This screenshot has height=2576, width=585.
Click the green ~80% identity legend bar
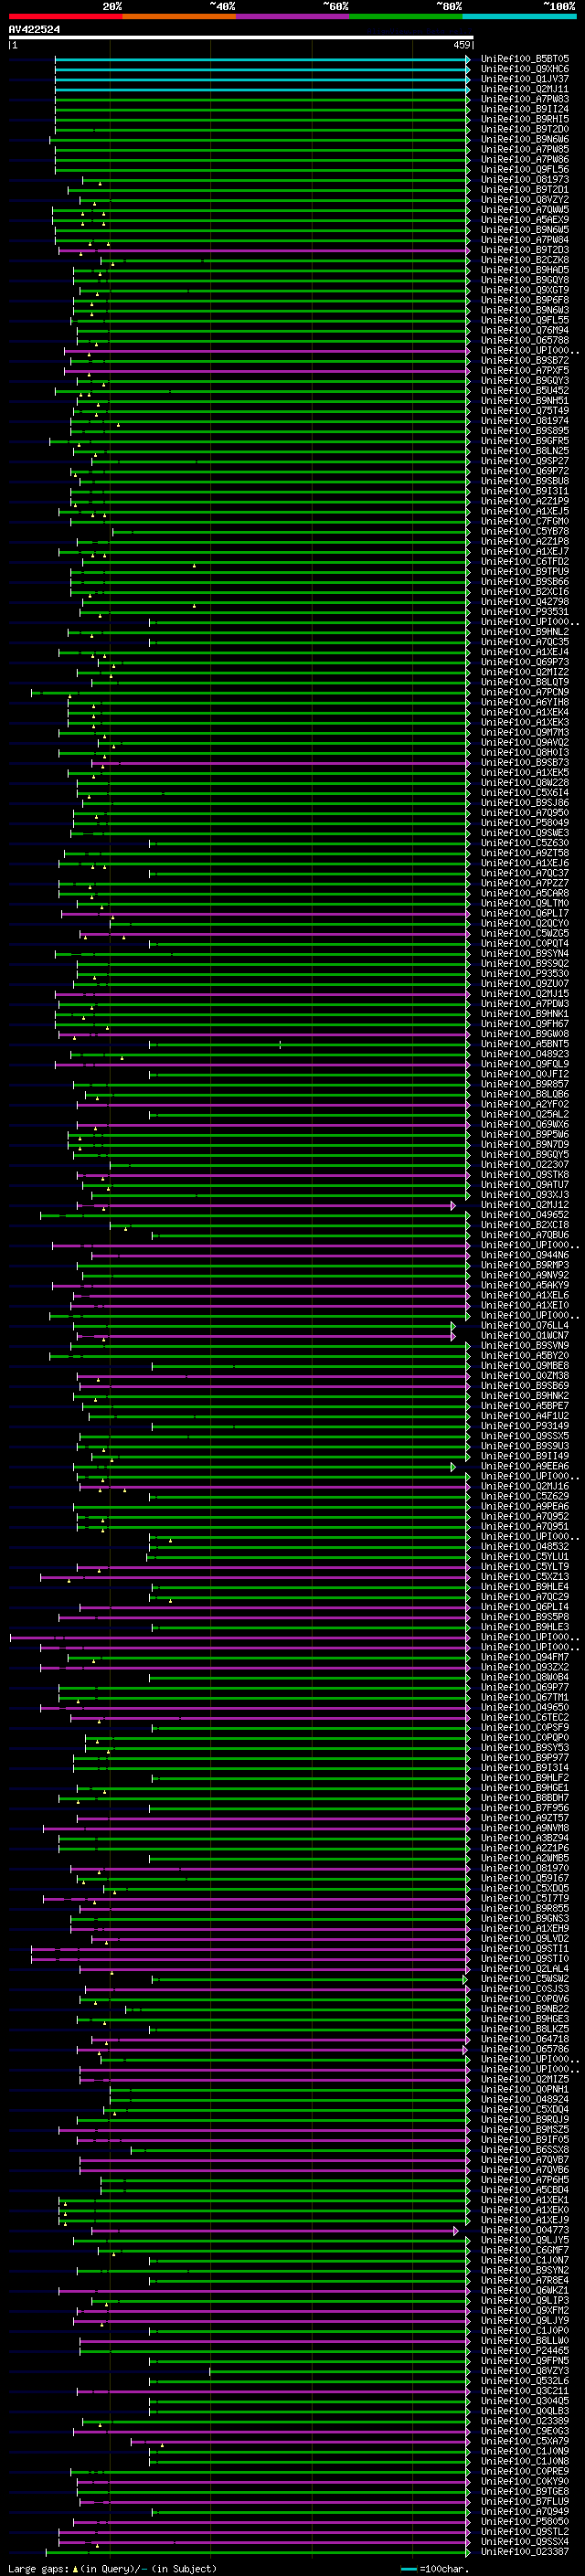click(406, 16)
